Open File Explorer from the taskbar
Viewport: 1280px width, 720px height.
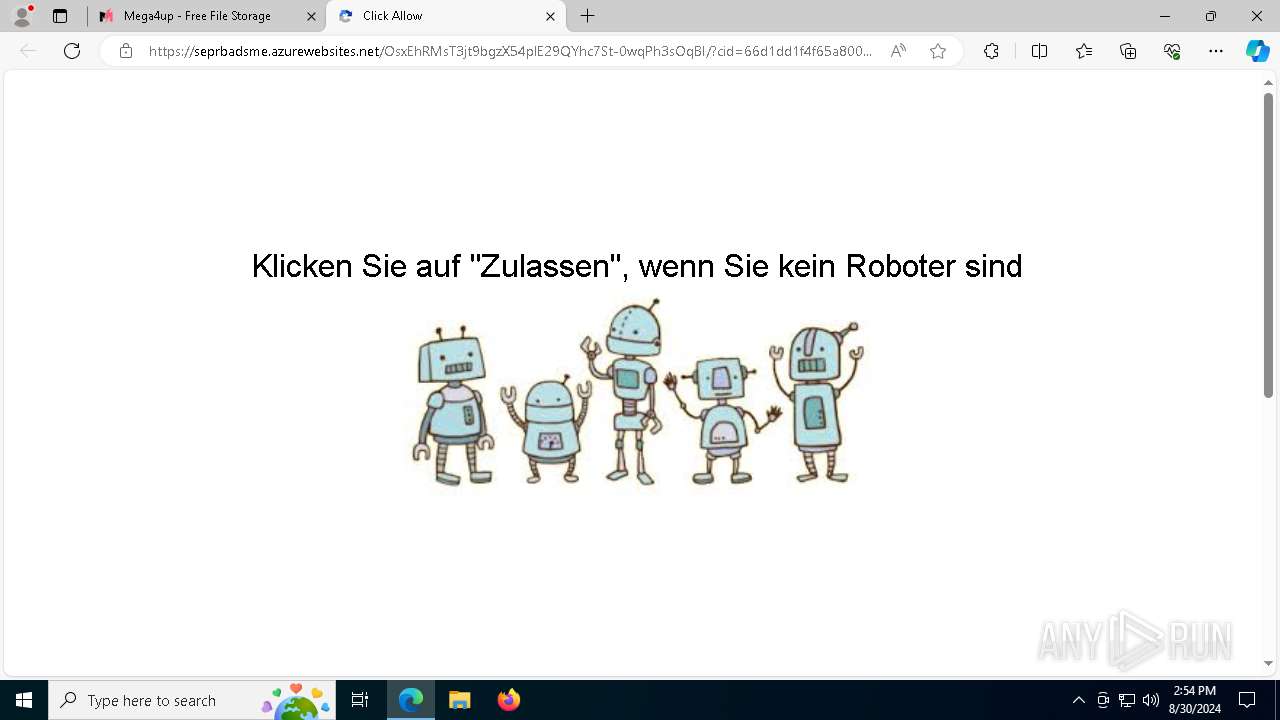[x=459, y=700]
